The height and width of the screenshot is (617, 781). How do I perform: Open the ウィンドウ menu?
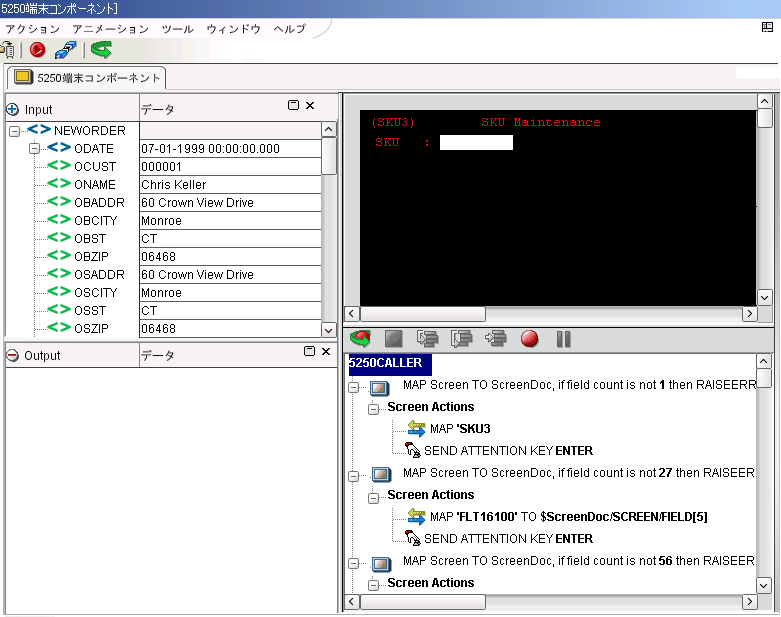pos(233,29)
